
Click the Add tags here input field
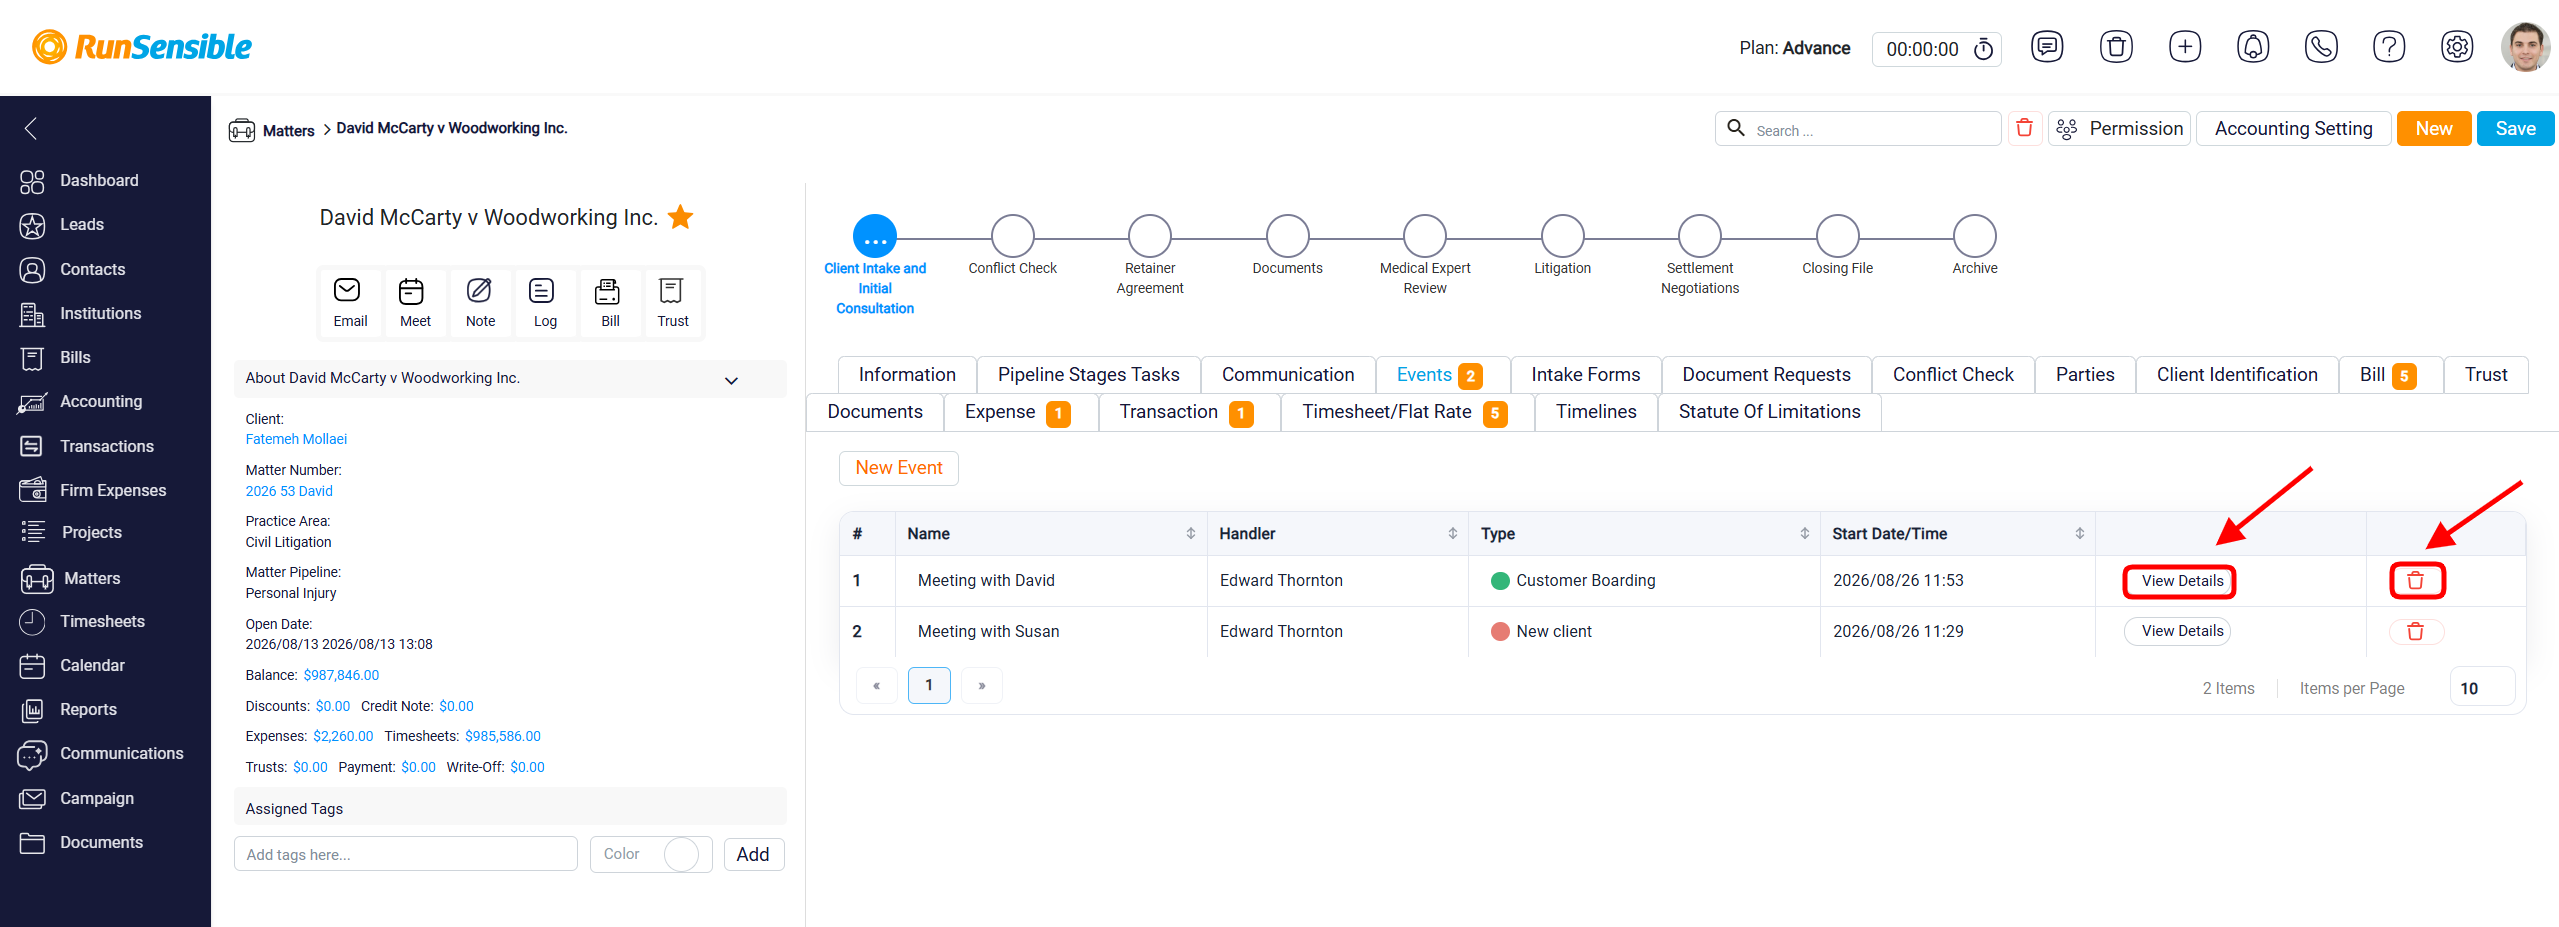click(405, 854)
